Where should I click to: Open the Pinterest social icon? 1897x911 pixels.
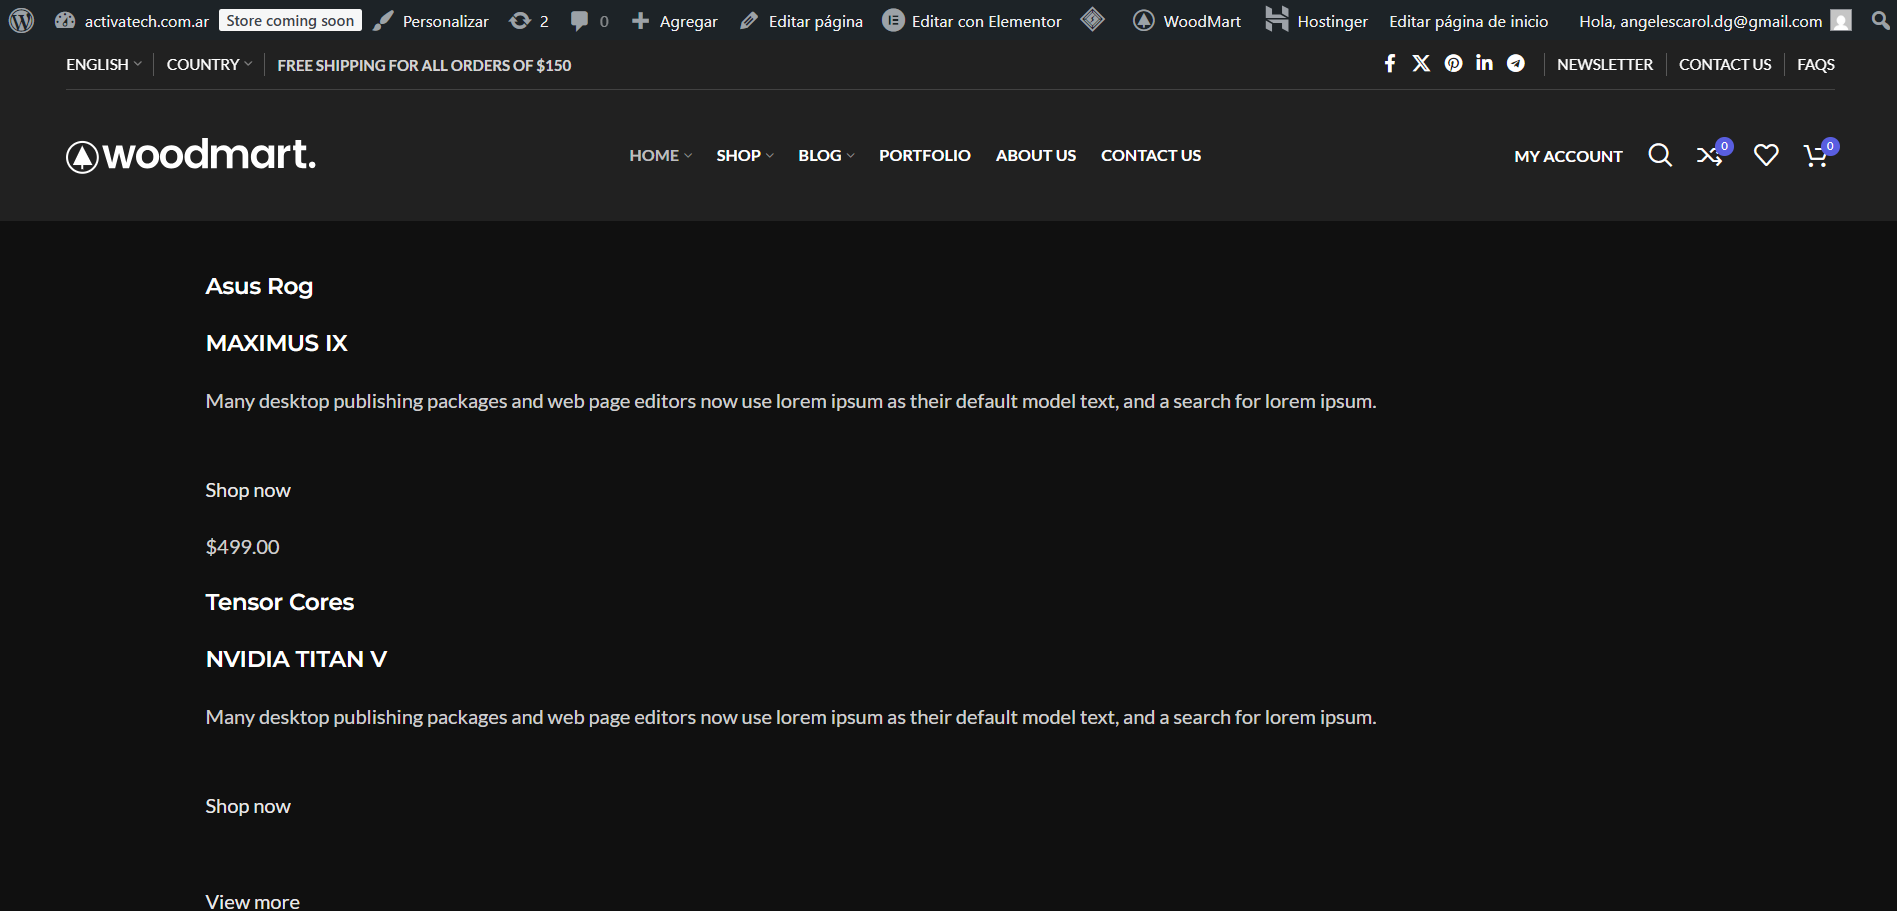coord(1453,64)
